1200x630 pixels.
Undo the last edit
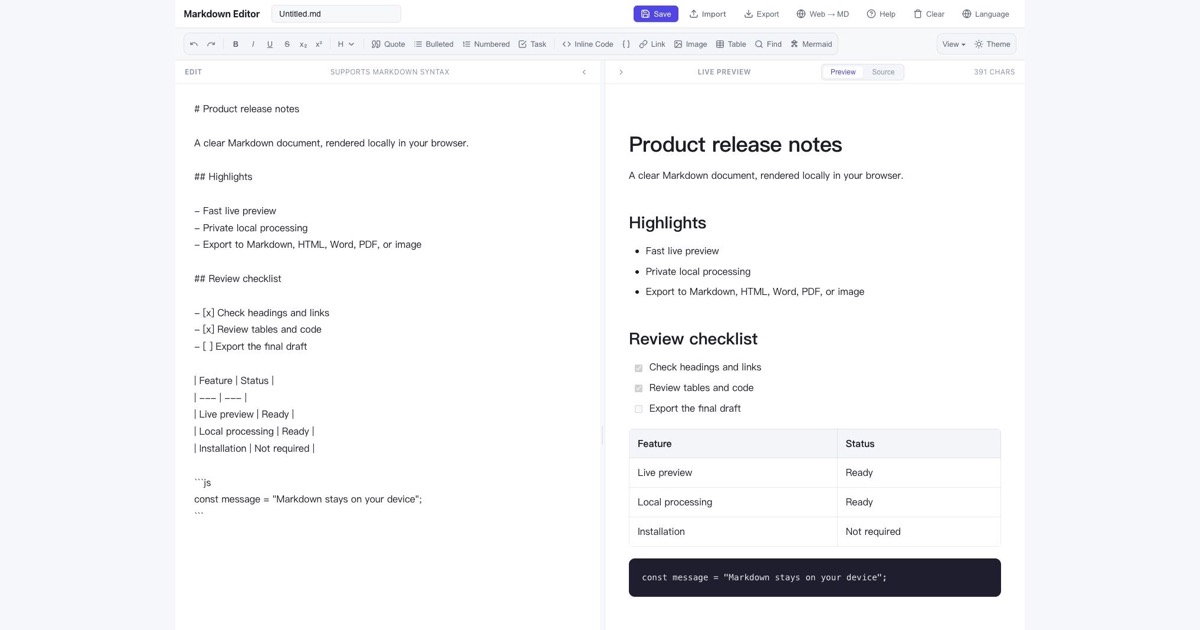(x=194, y=44)
